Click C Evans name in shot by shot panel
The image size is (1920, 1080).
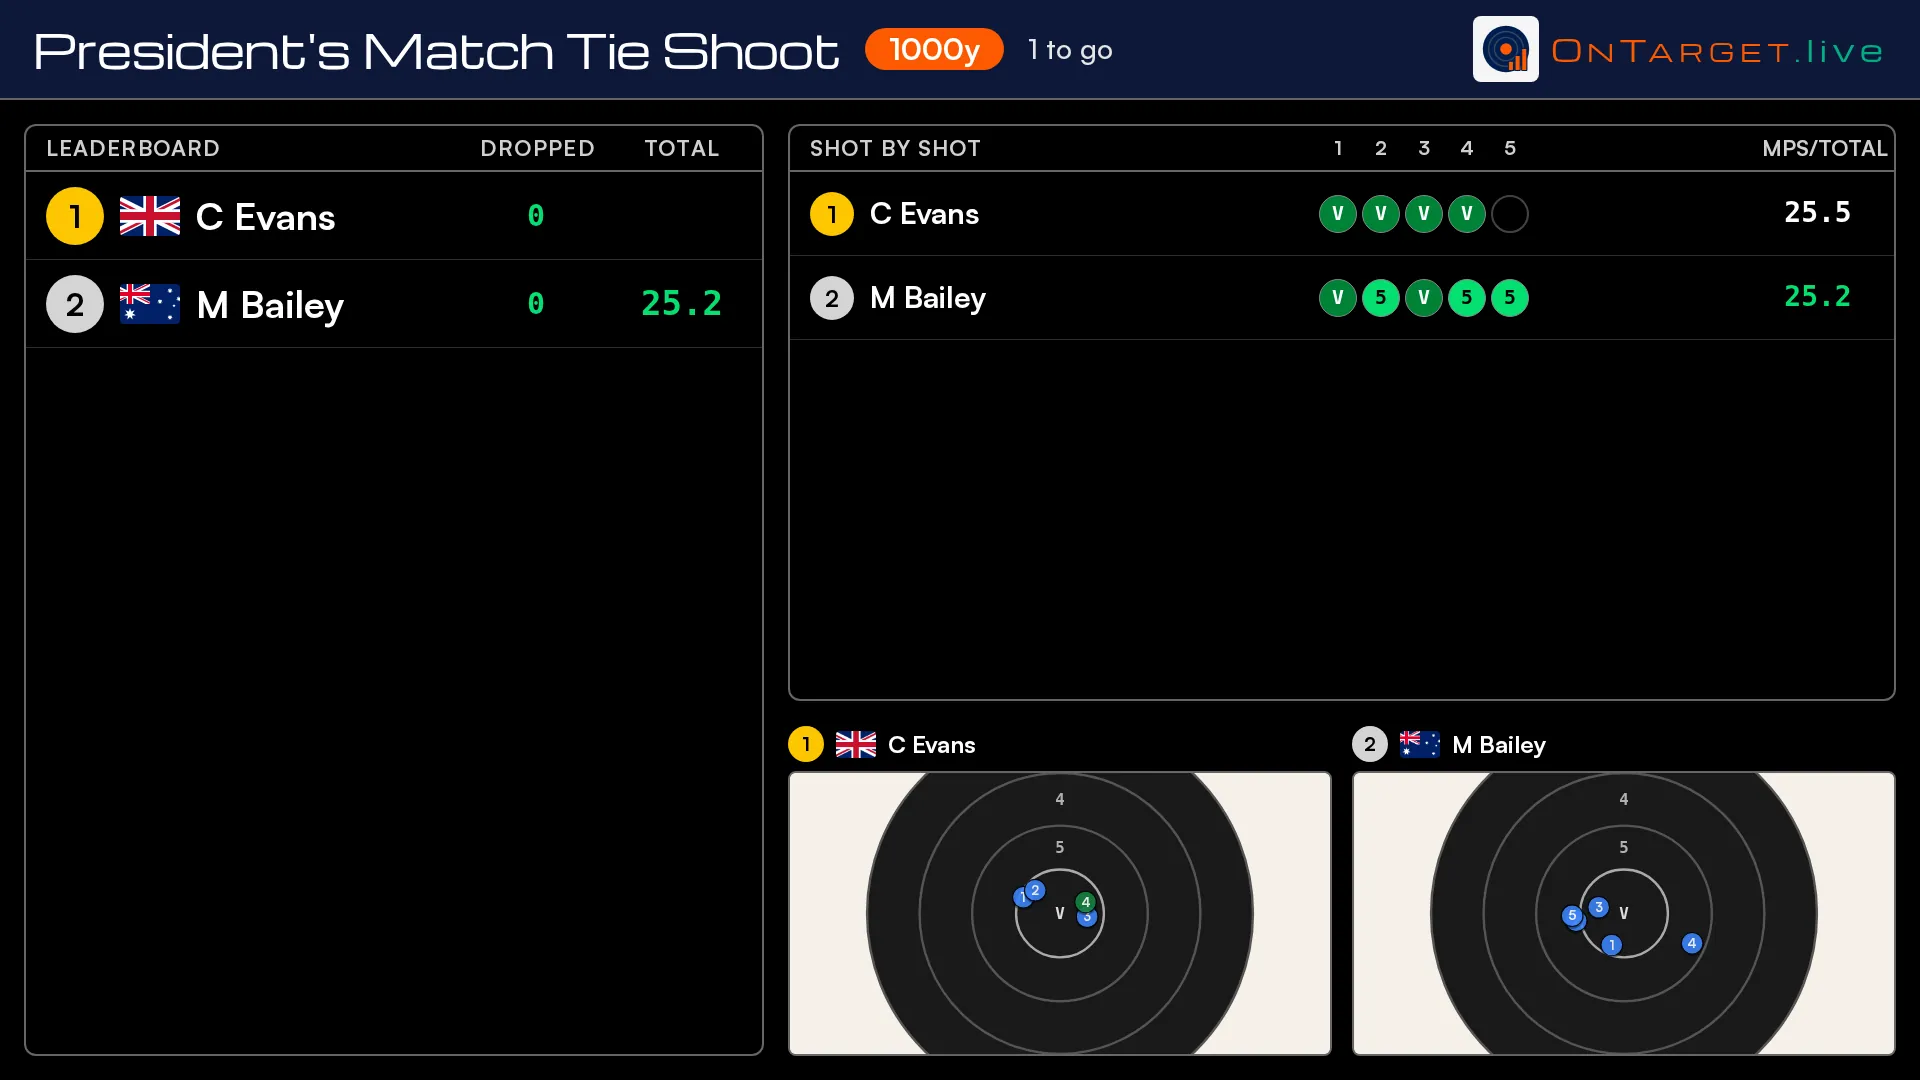[x=924, y=214]
